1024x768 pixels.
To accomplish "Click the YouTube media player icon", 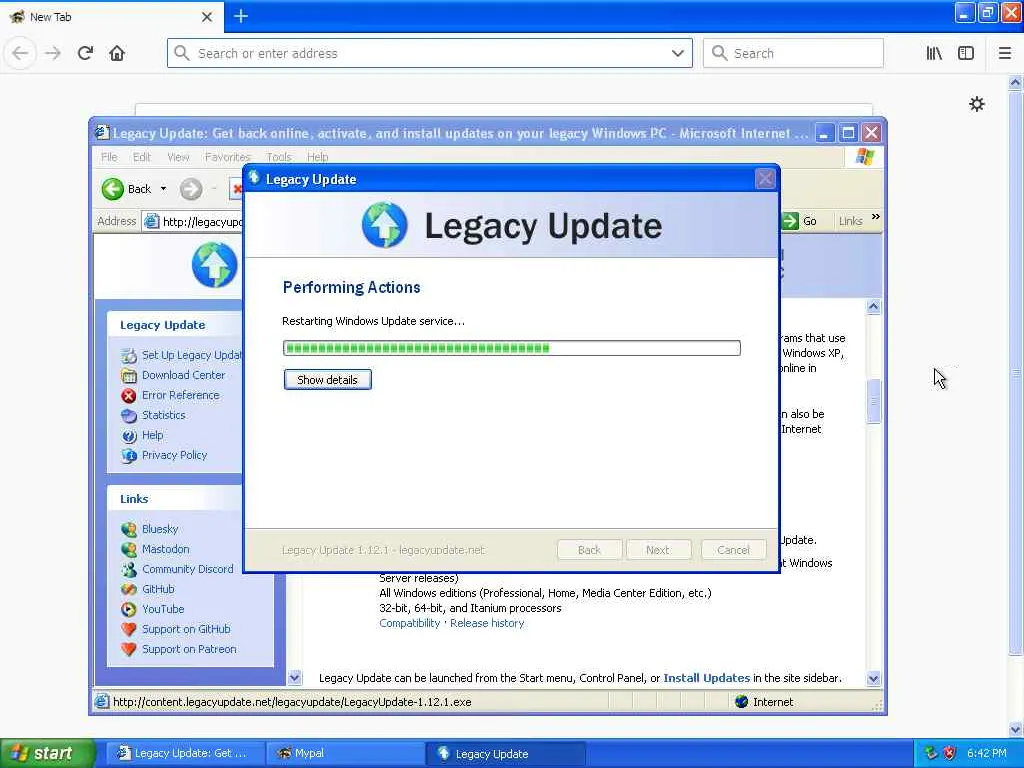I will pyautogui.click(x=129, y=609).
